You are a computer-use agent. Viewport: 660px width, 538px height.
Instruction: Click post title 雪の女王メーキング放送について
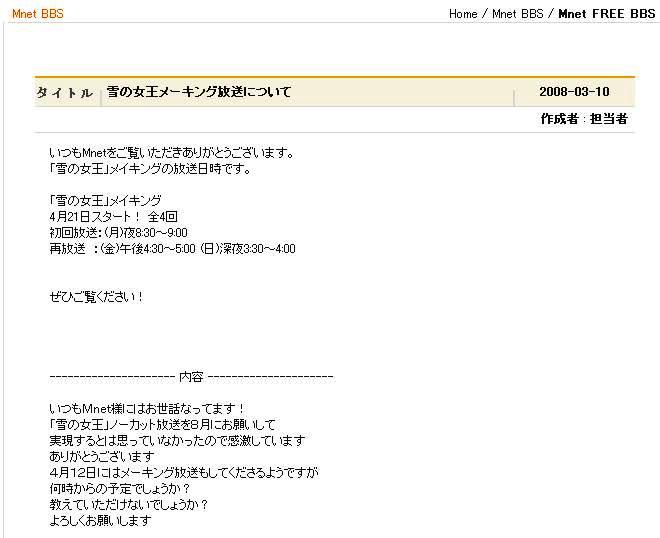coord(199,92)
